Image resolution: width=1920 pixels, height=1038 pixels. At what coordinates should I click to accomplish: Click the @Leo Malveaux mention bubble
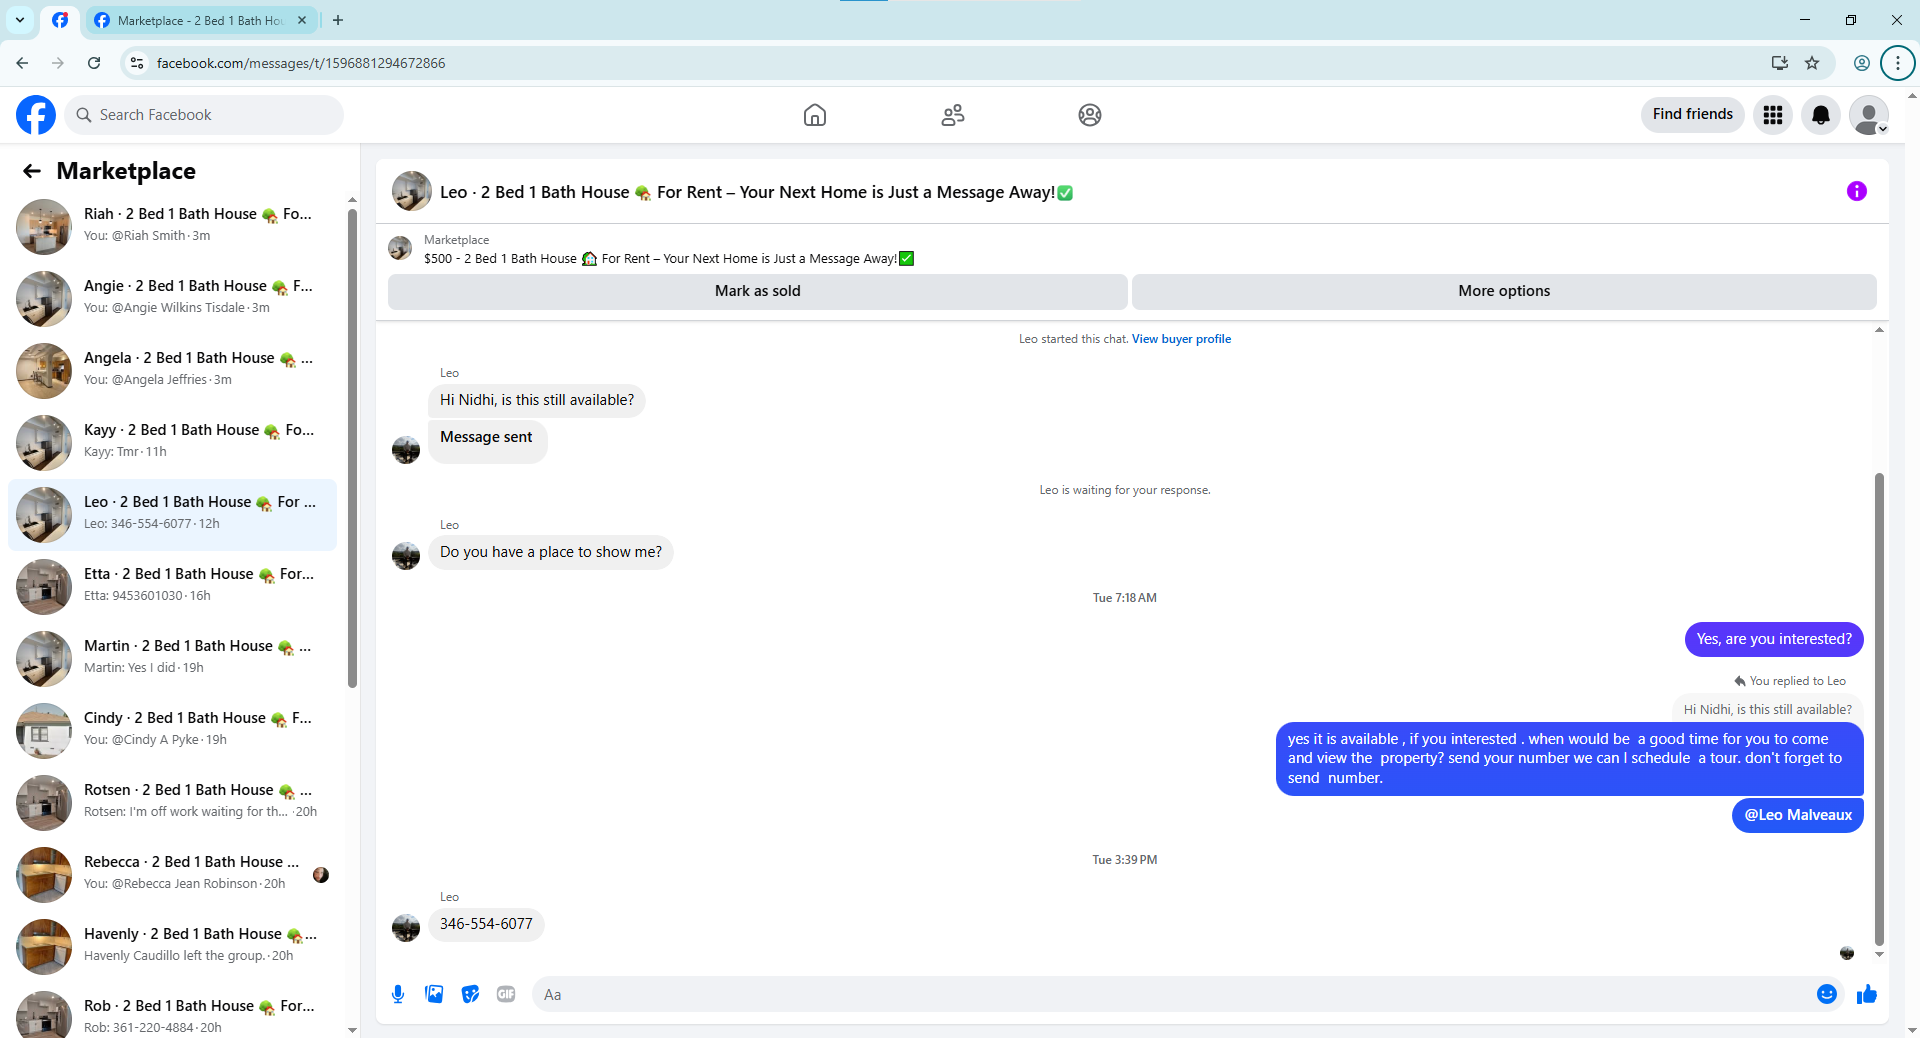pyautogui.click(x=1798, y=815)
